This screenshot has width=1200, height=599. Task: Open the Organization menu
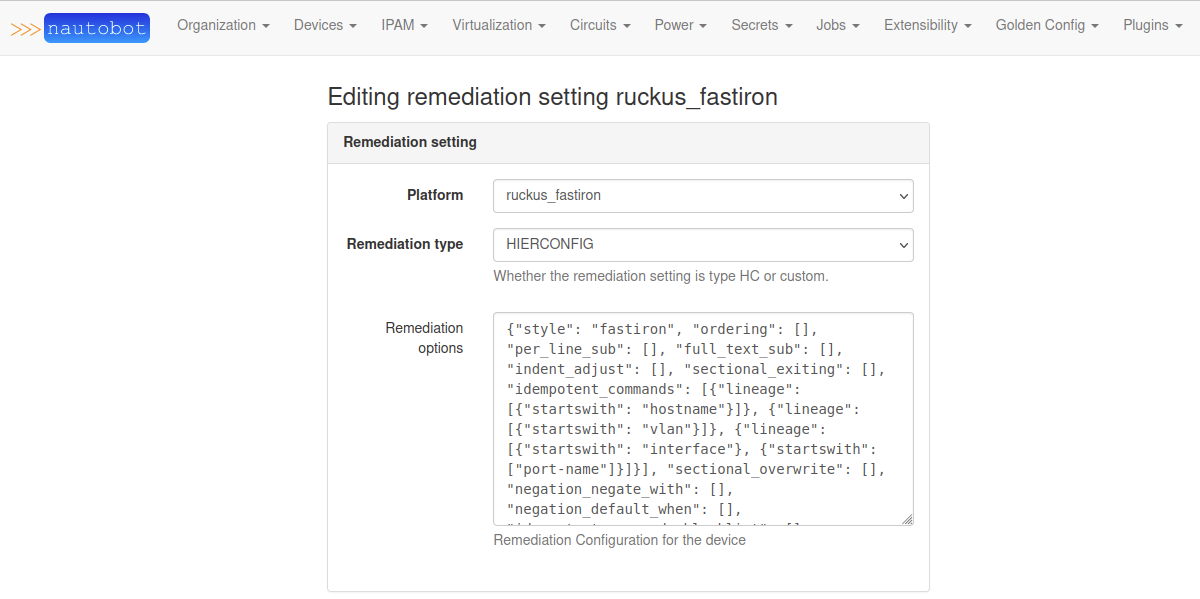click(223, 25)
